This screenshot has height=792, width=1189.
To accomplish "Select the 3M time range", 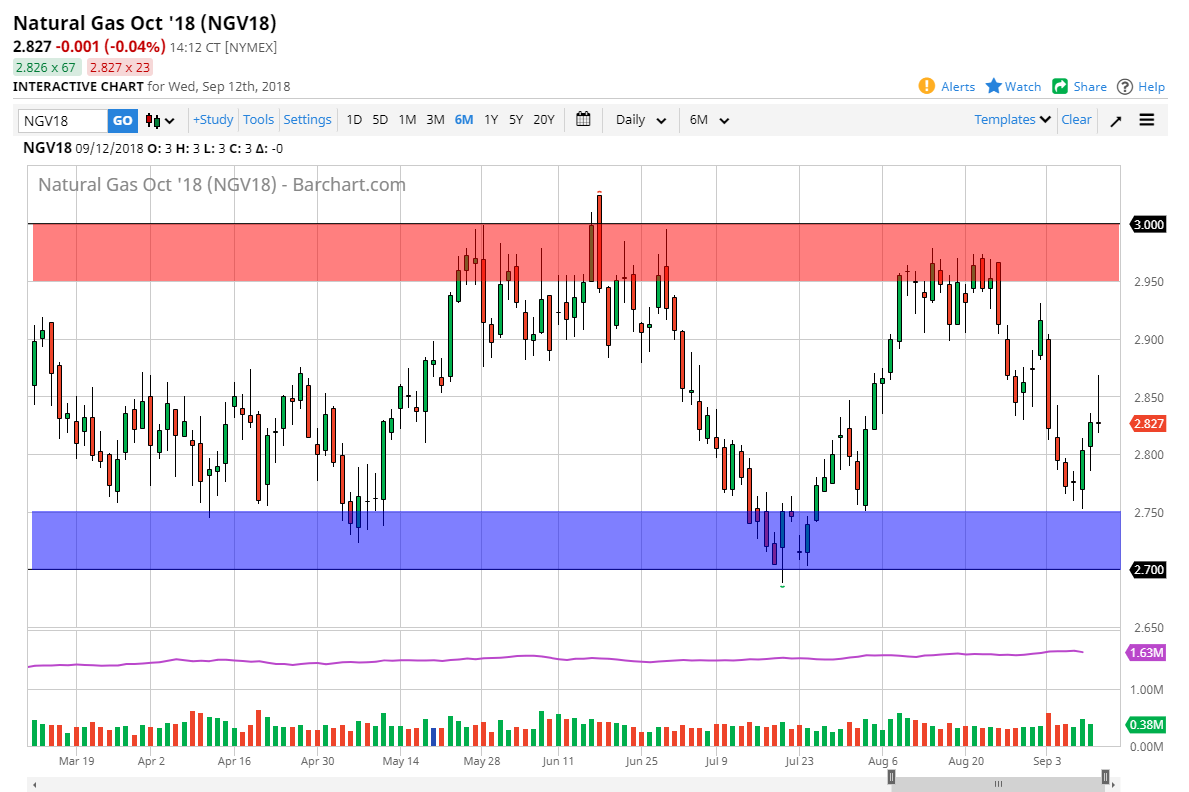I will (435, 119).
